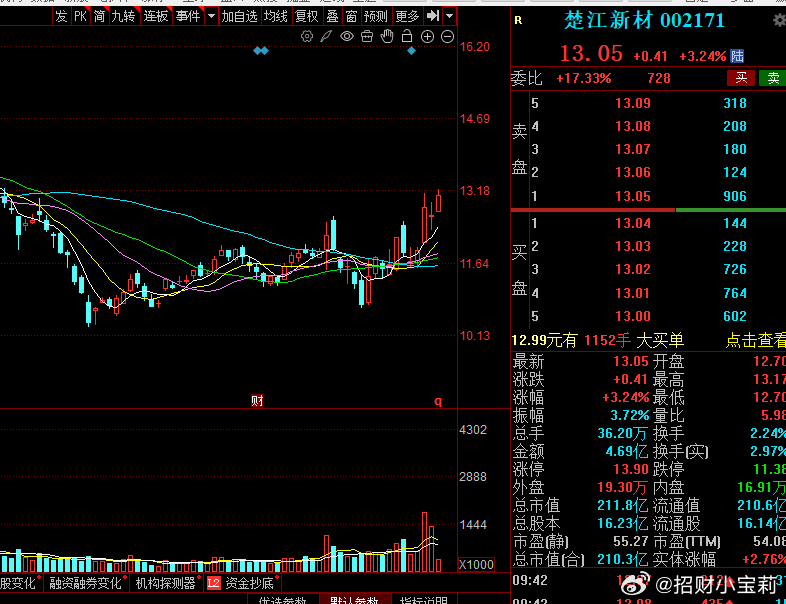Image resolution: width=786 pixels, height=604 pixels.
Task: Click the 简 toolbar button
Action: 99,16
